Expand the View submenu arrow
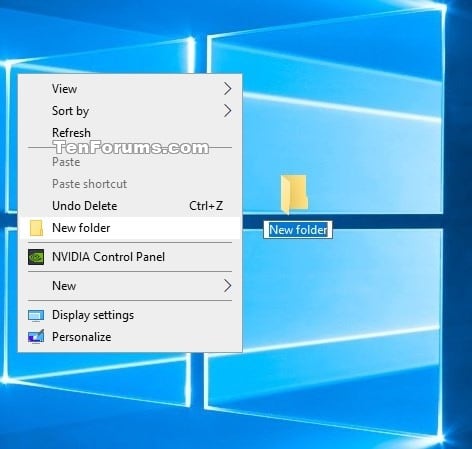Viewport: 472px width, 449px height. click(x=227, y=89)
